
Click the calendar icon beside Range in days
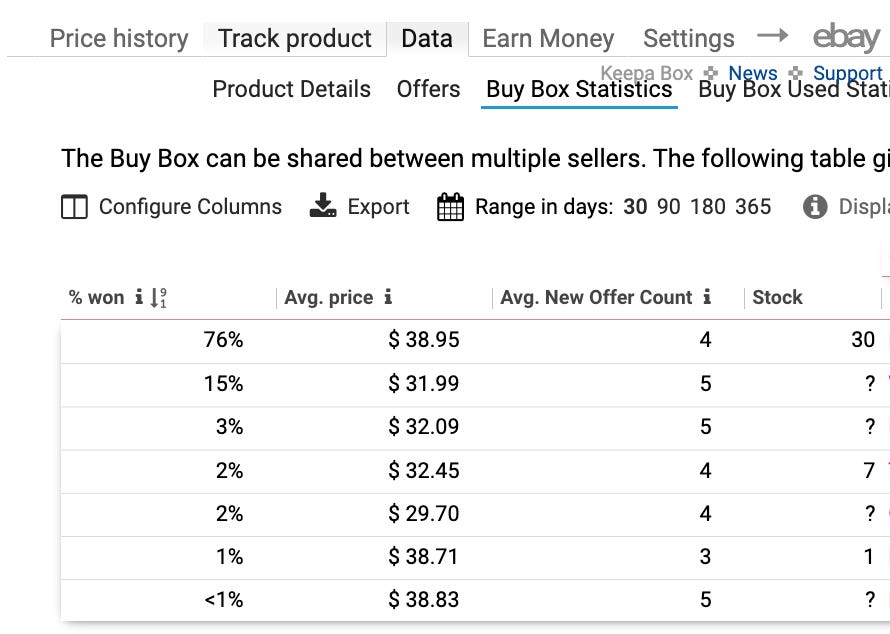tap(449, 206)
